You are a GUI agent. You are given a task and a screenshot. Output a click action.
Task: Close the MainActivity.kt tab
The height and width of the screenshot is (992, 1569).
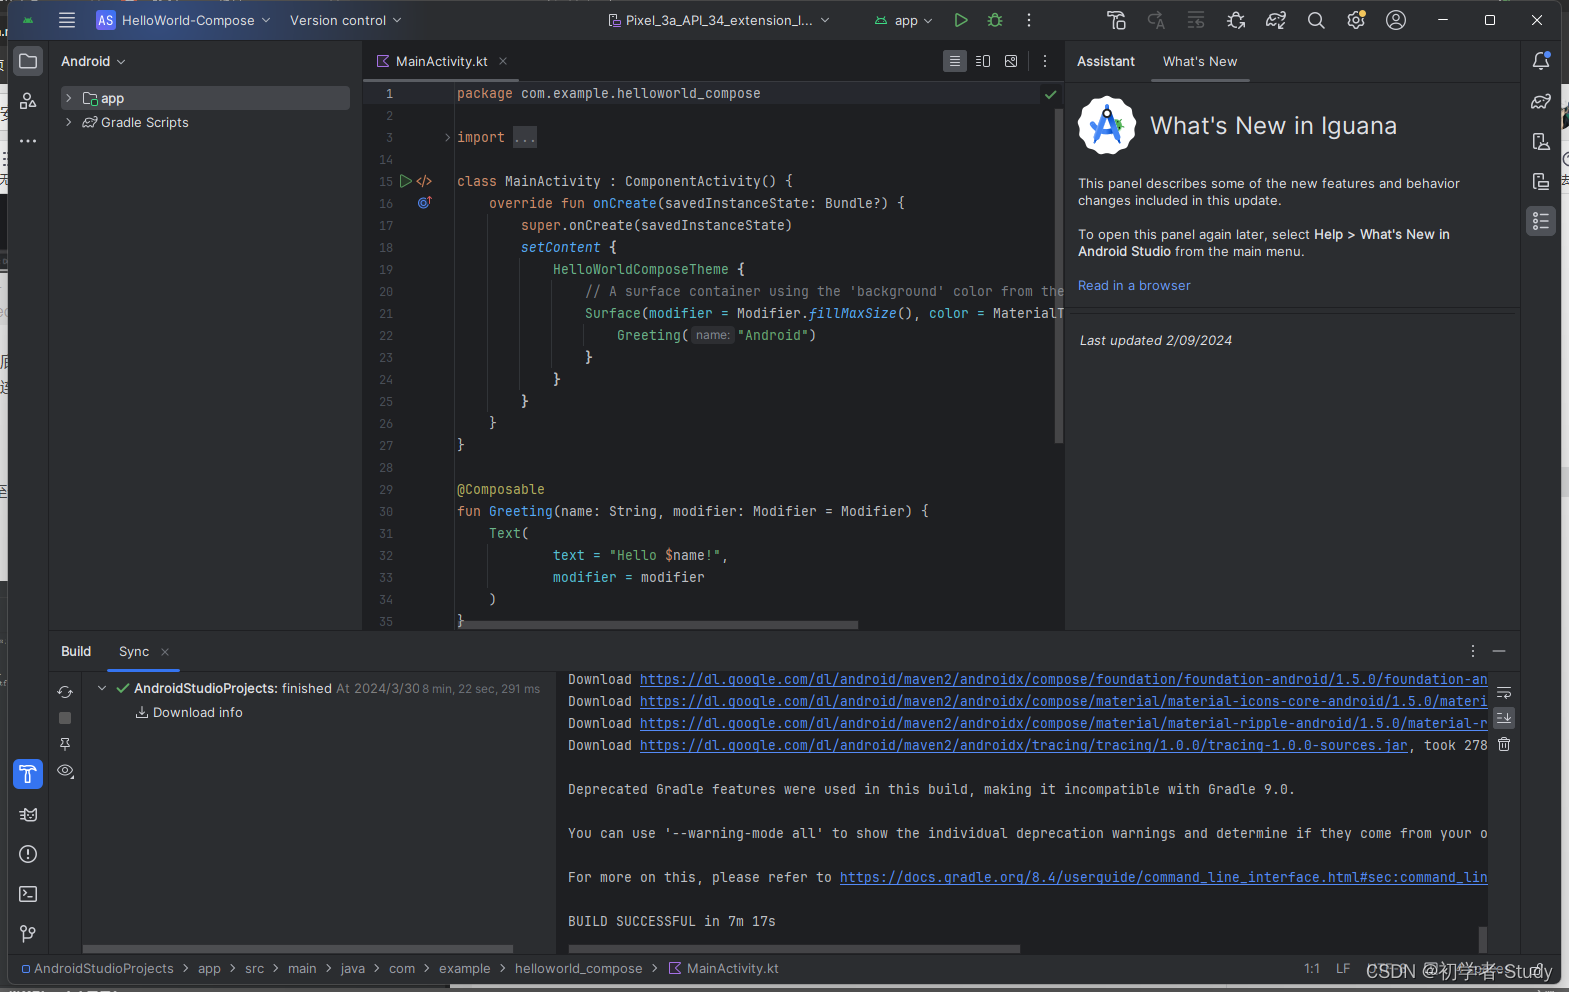(503, 61)
